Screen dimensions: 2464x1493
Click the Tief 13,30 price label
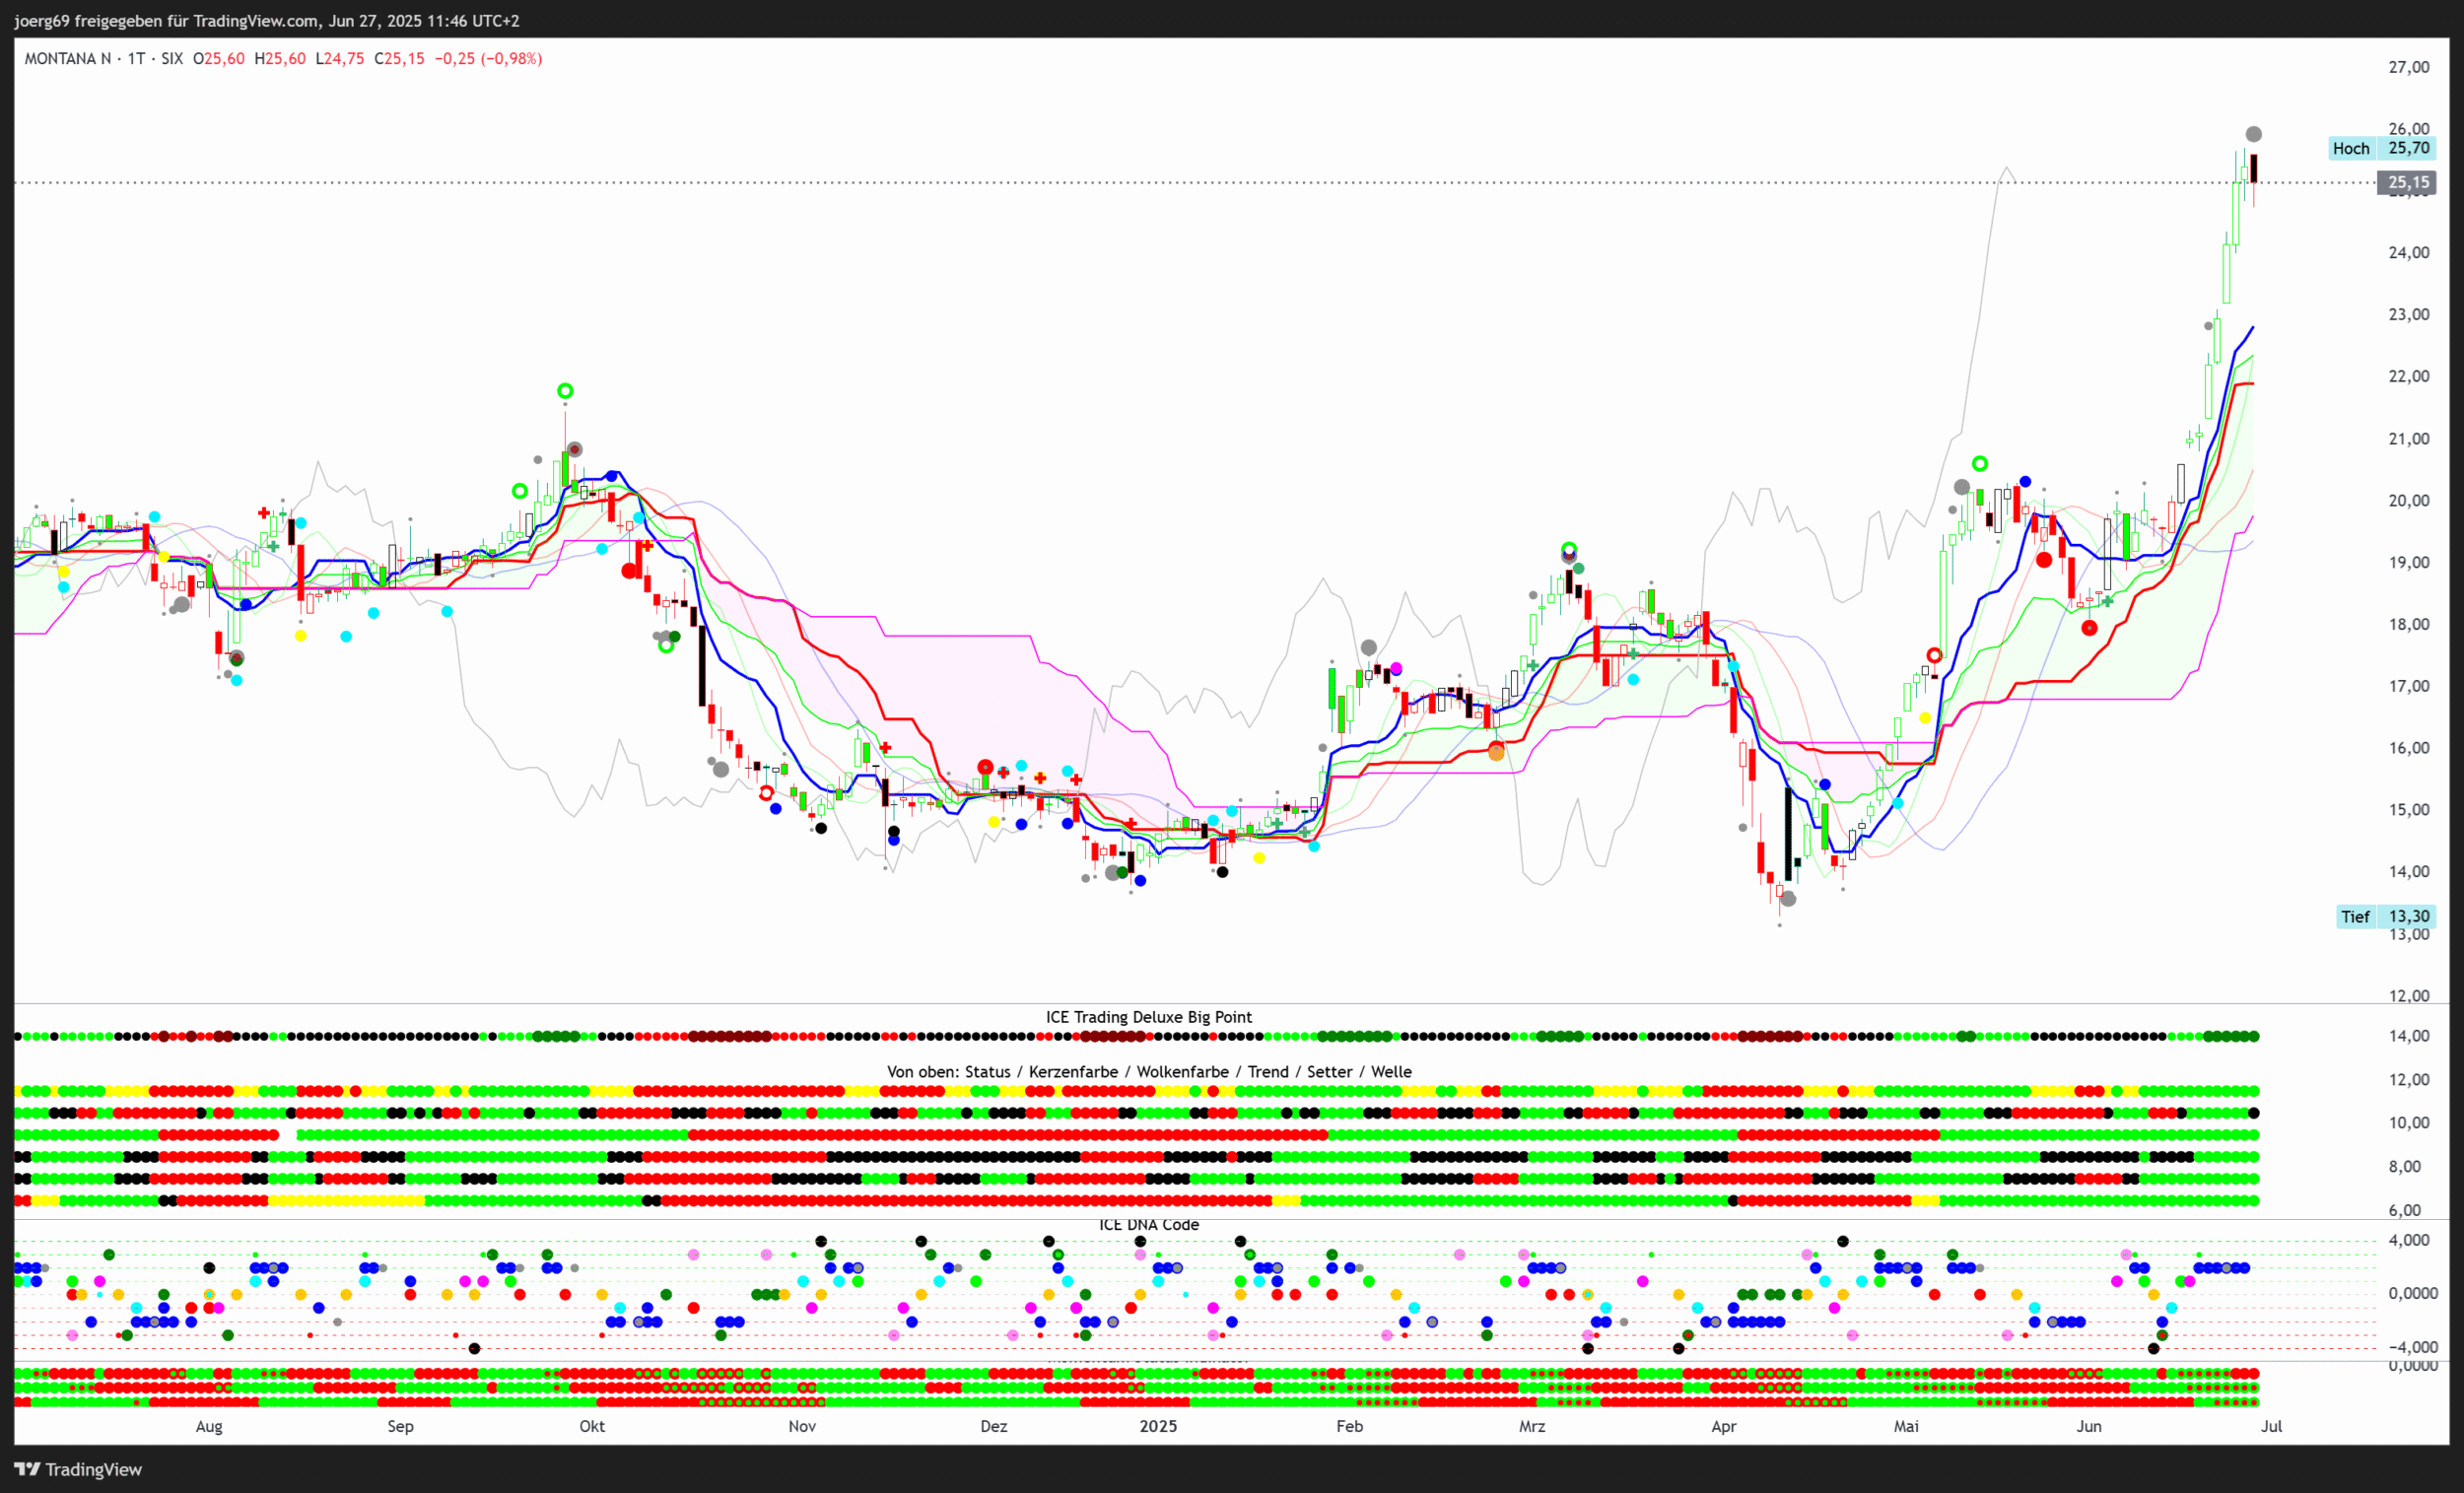click(x=2386, y=916)
